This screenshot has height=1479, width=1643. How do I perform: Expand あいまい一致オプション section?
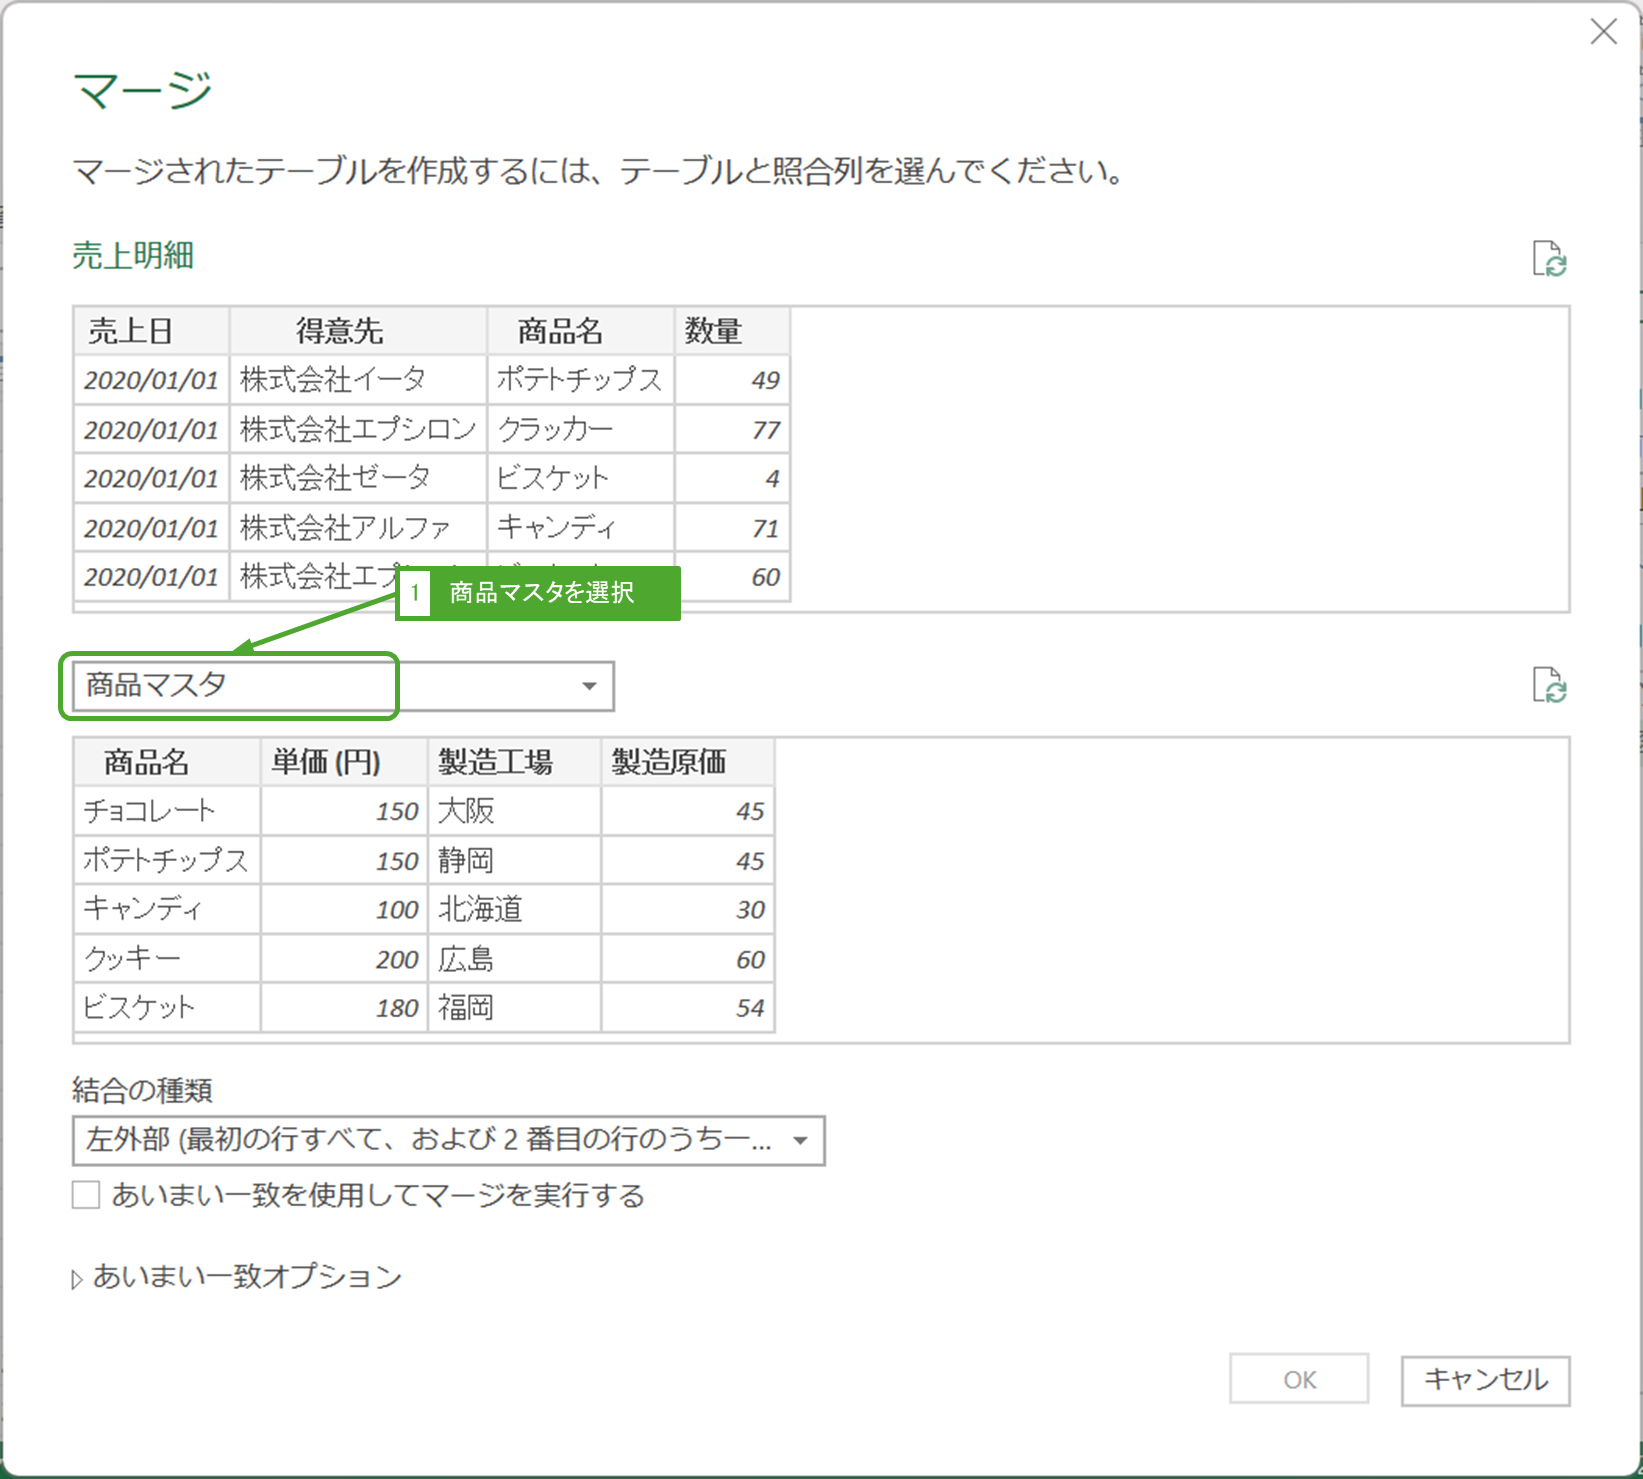pyautogui.click(x=78, y=1278)
